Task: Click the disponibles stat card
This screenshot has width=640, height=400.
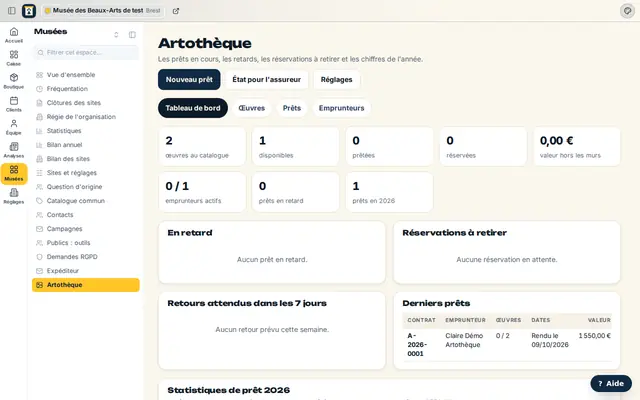Action: pos(296,147)
